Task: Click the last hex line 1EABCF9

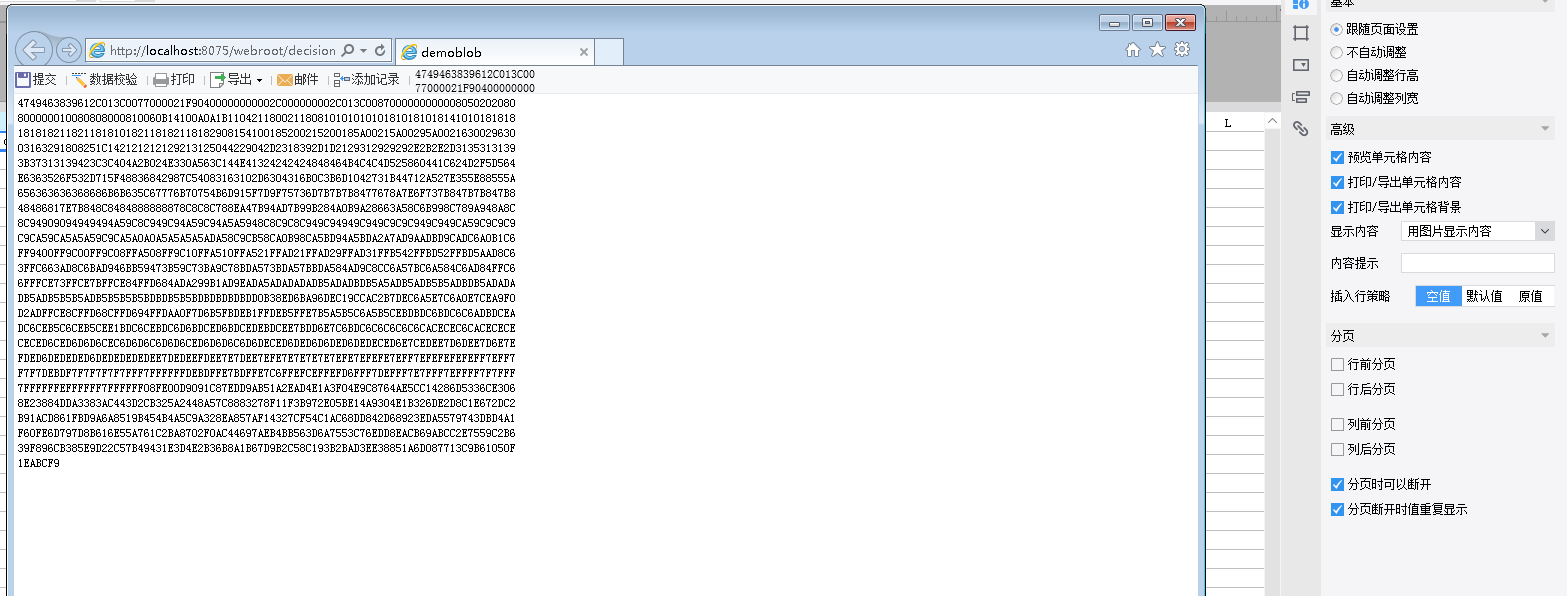Action: point(38,463)
